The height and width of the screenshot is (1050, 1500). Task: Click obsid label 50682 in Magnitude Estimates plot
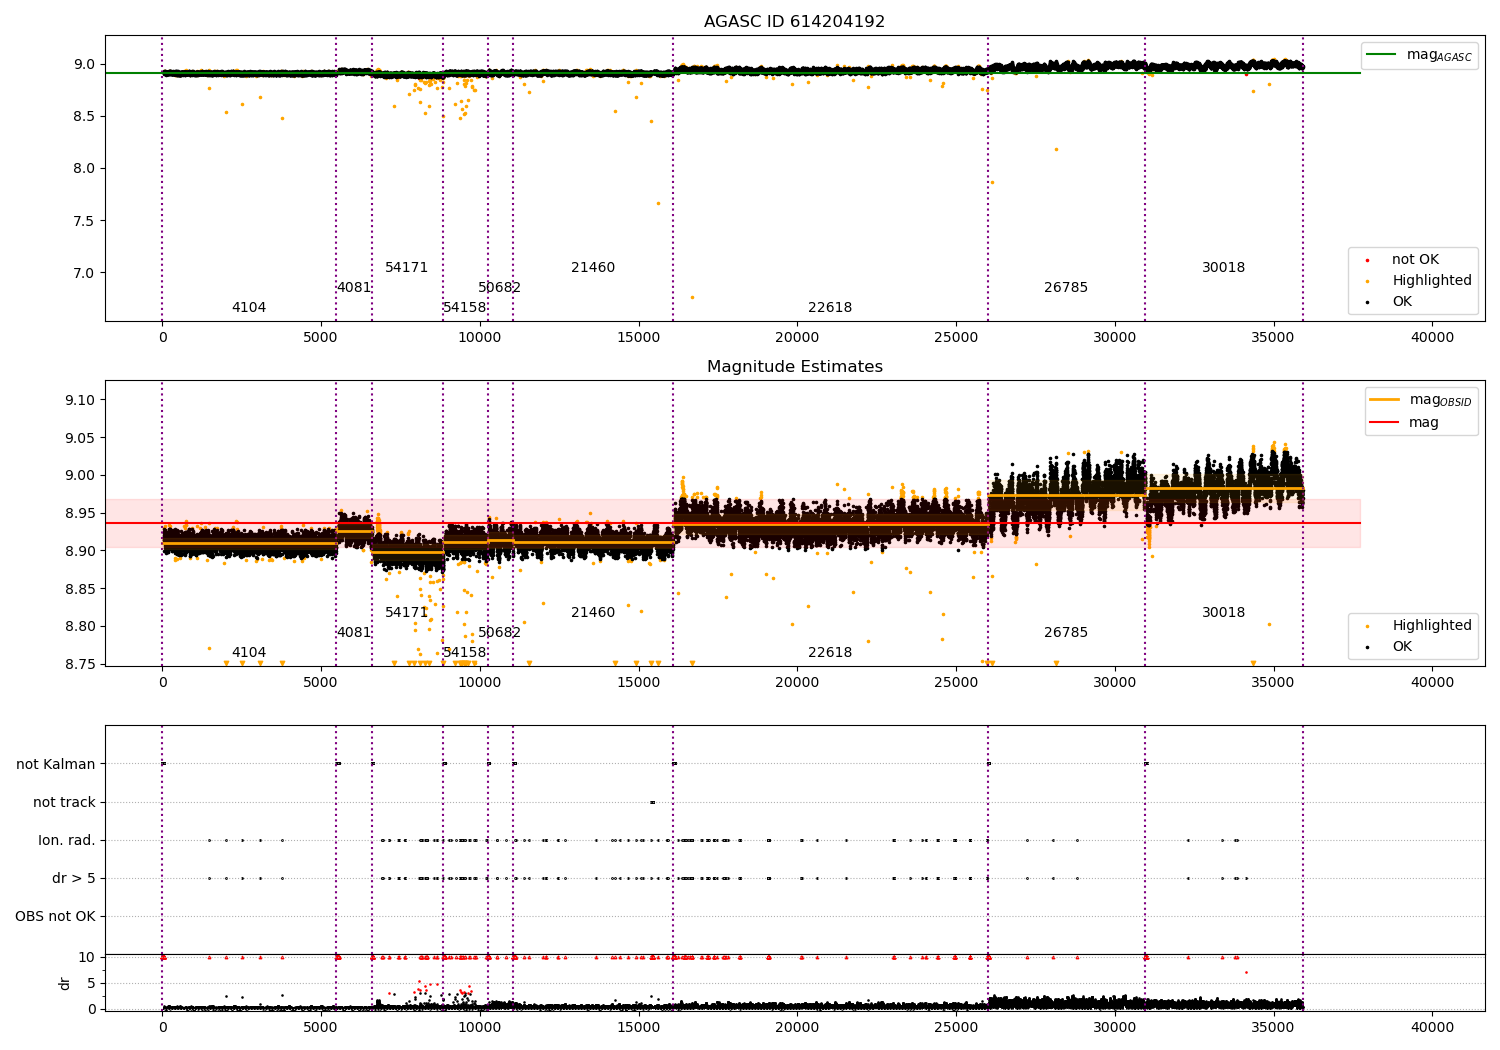pos(500,633)
